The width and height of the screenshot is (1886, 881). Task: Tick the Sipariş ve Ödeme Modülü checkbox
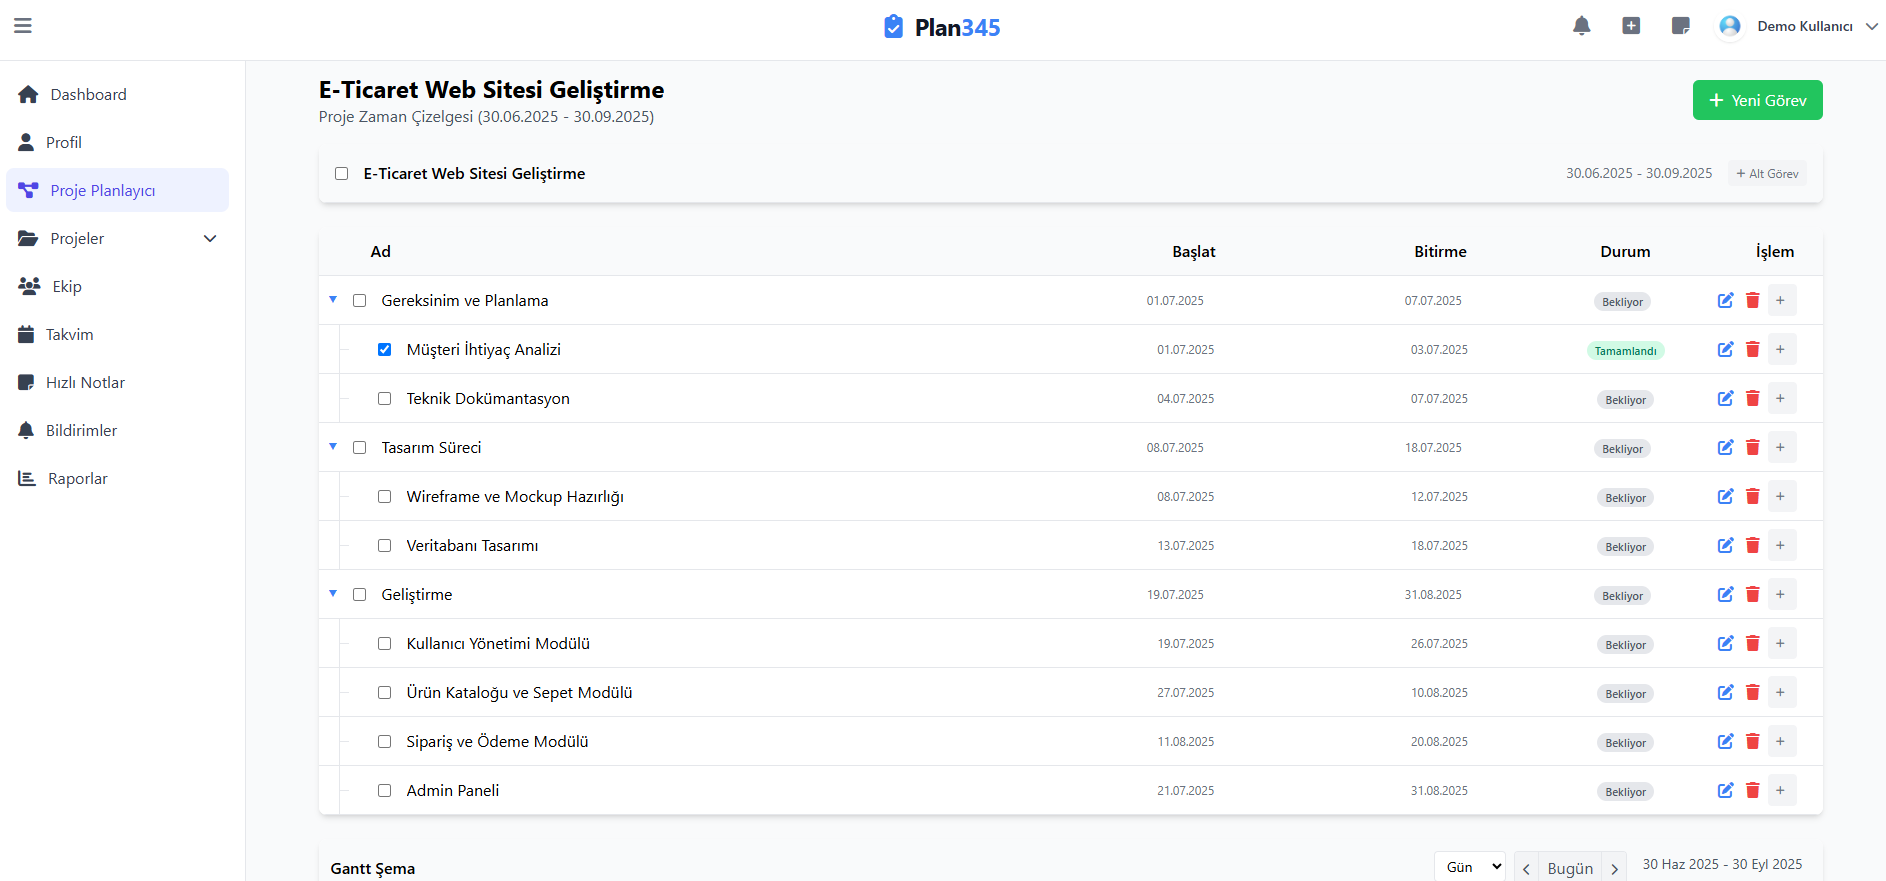click(x=384, y=742)
